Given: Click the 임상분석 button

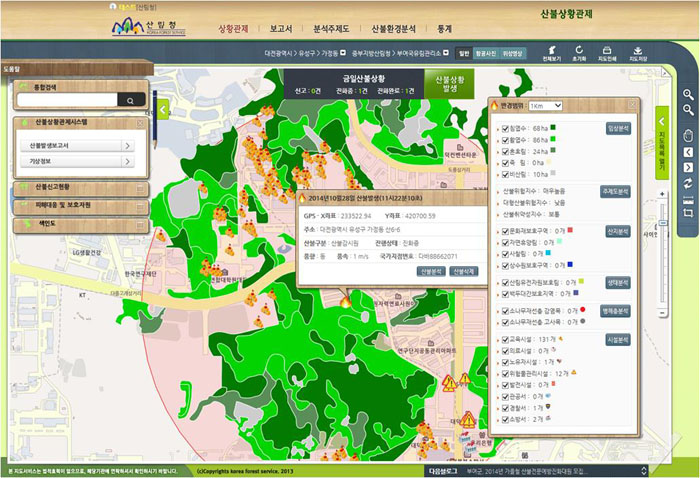Looking at the screenshot, I should (617, 128).
